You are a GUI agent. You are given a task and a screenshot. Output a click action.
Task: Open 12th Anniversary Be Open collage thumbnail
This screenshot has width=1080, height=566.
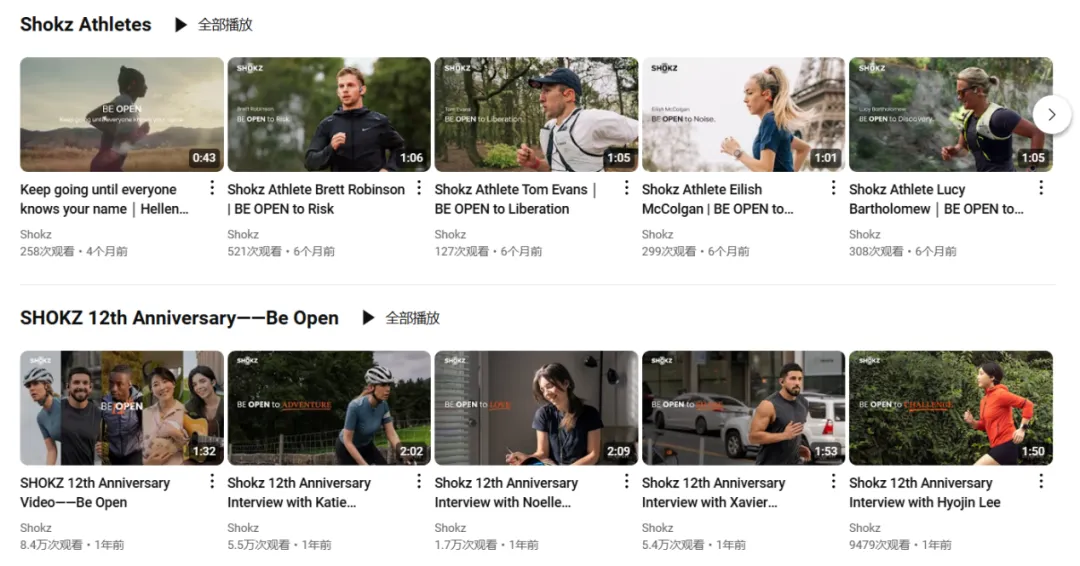[x=122, y=408]
